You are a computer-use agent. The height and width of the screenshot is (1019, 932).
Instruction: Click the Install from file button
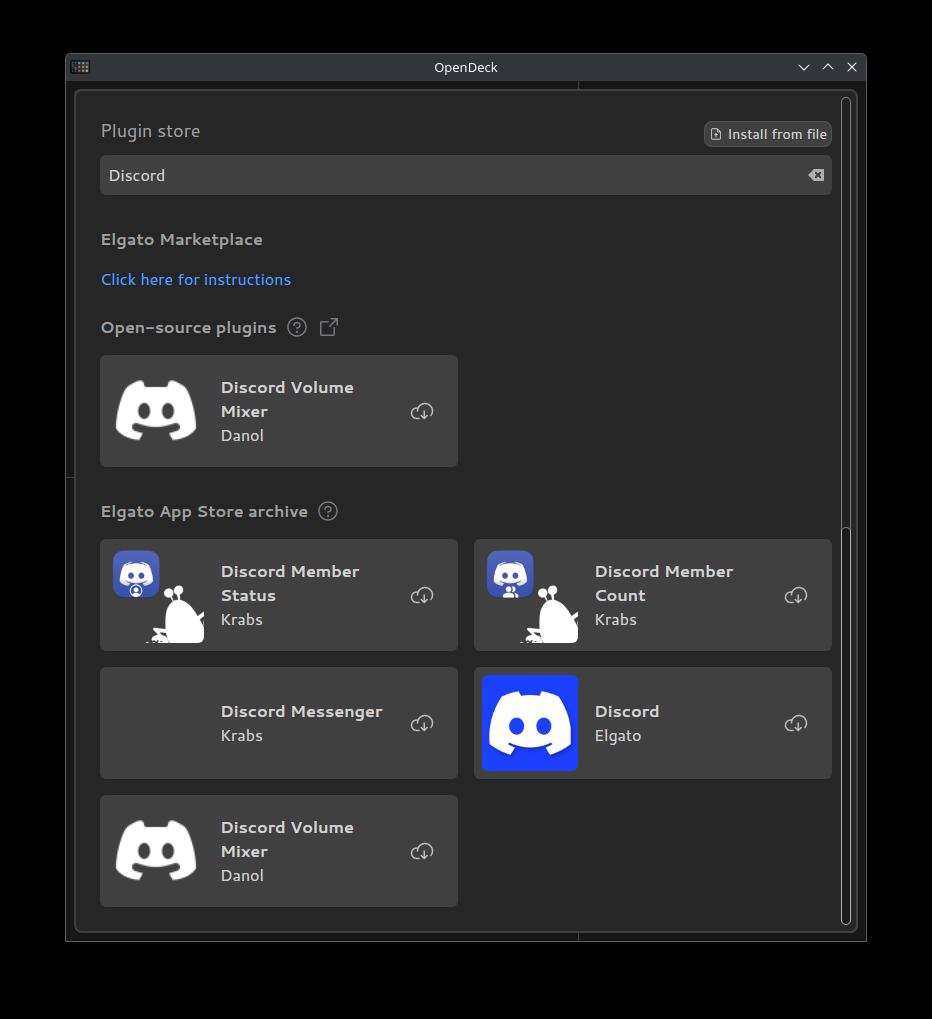click(x=768, y=134)
